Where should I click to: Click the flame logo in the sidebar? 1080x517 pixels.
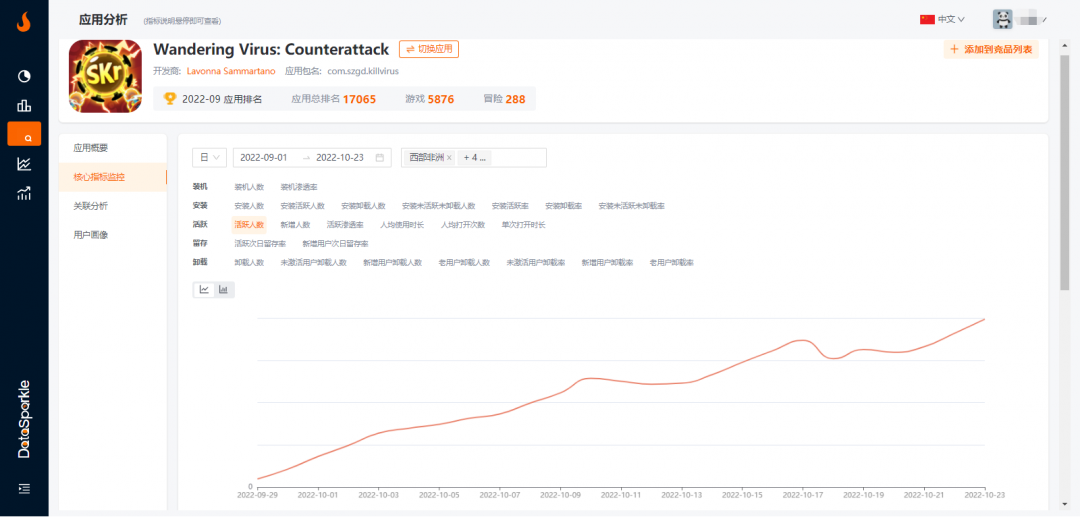[x=24, y=23]
